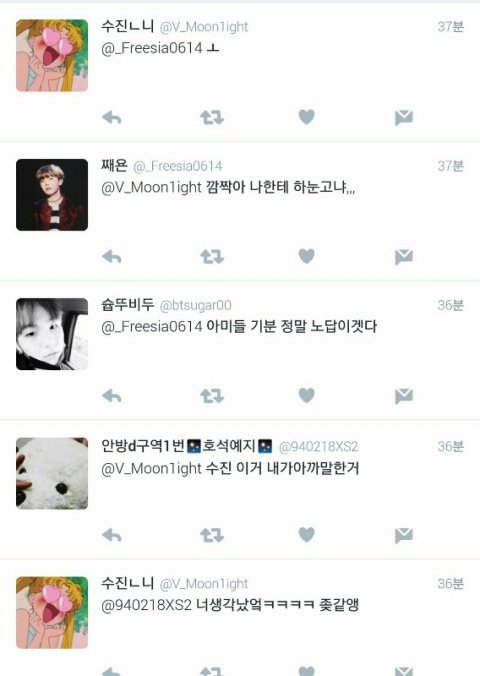Open 째욘's profile picture

52,194
